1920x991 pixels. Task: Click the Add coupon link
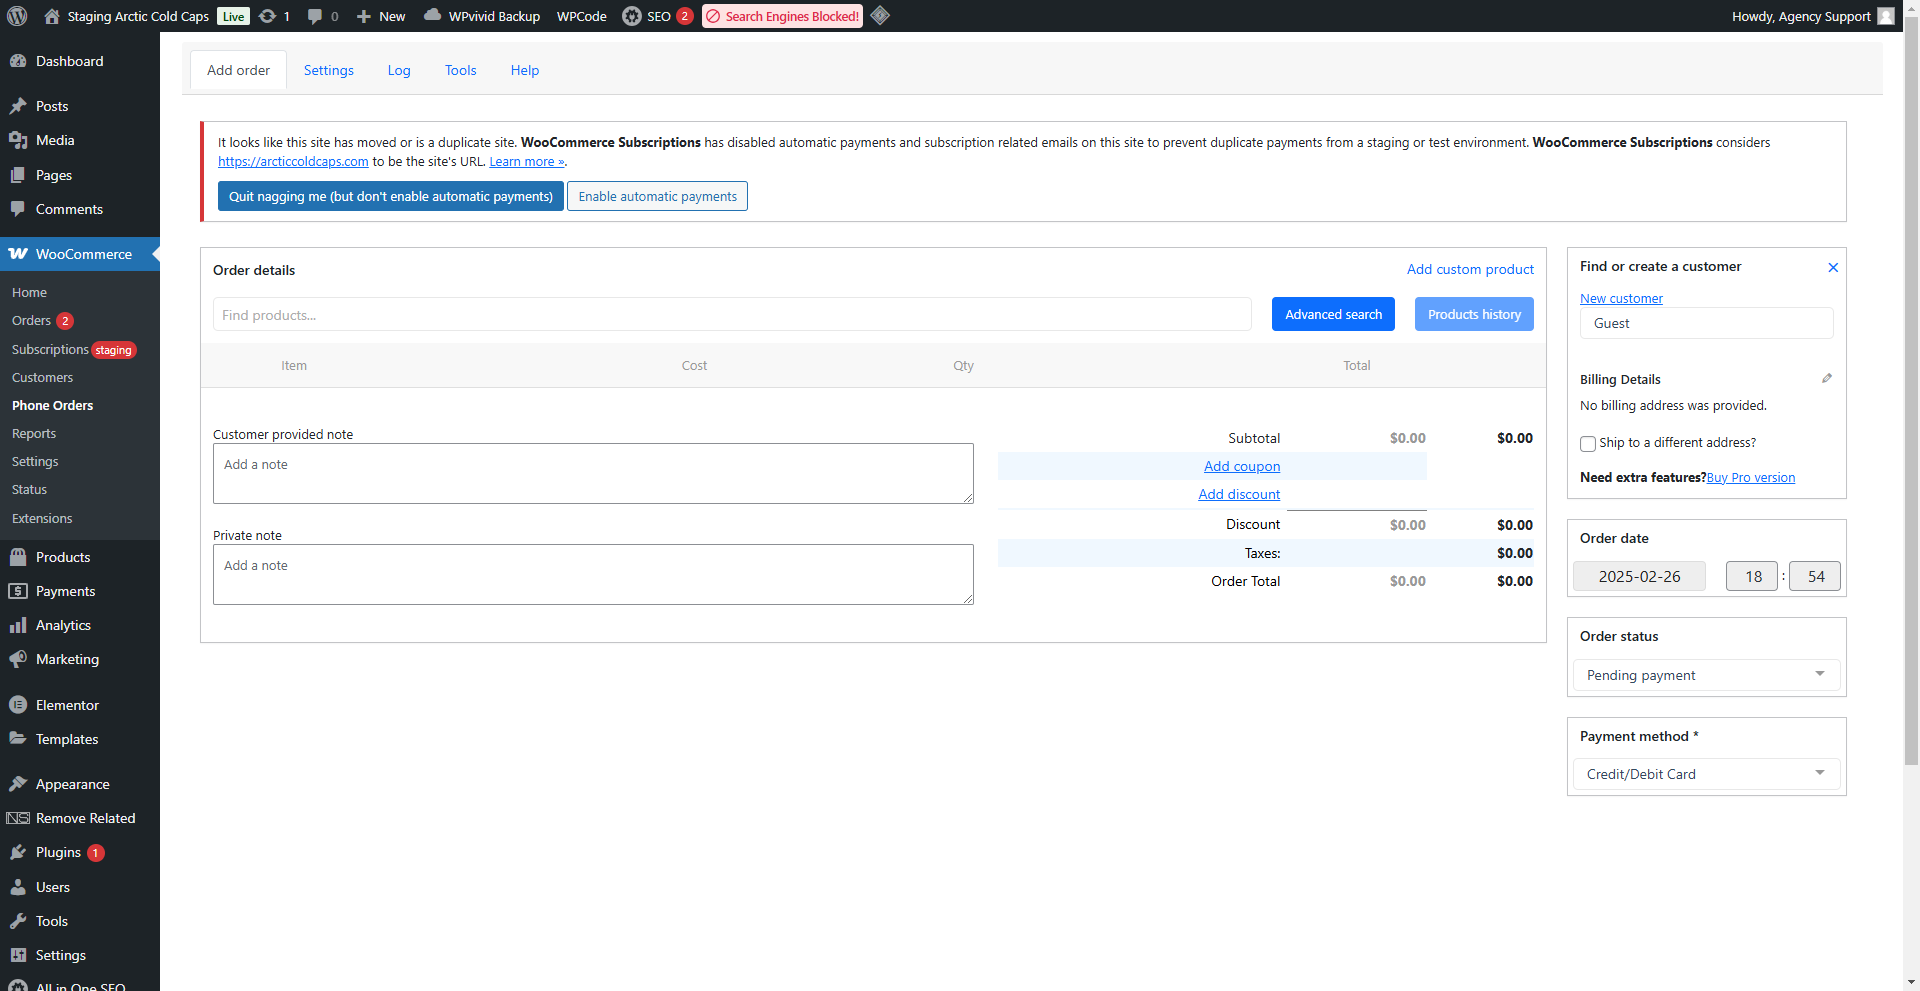pyautogui.click(x=1241, y=466)
